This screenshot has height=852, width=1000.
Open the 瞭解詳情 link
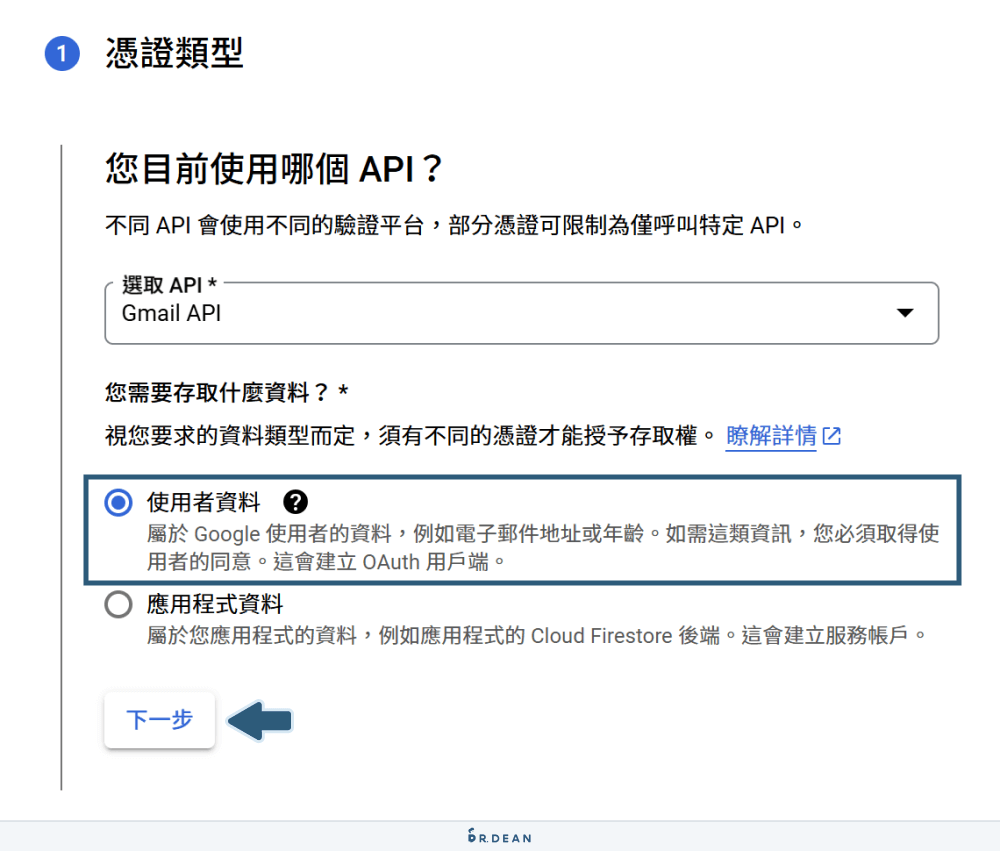[770, 436]
